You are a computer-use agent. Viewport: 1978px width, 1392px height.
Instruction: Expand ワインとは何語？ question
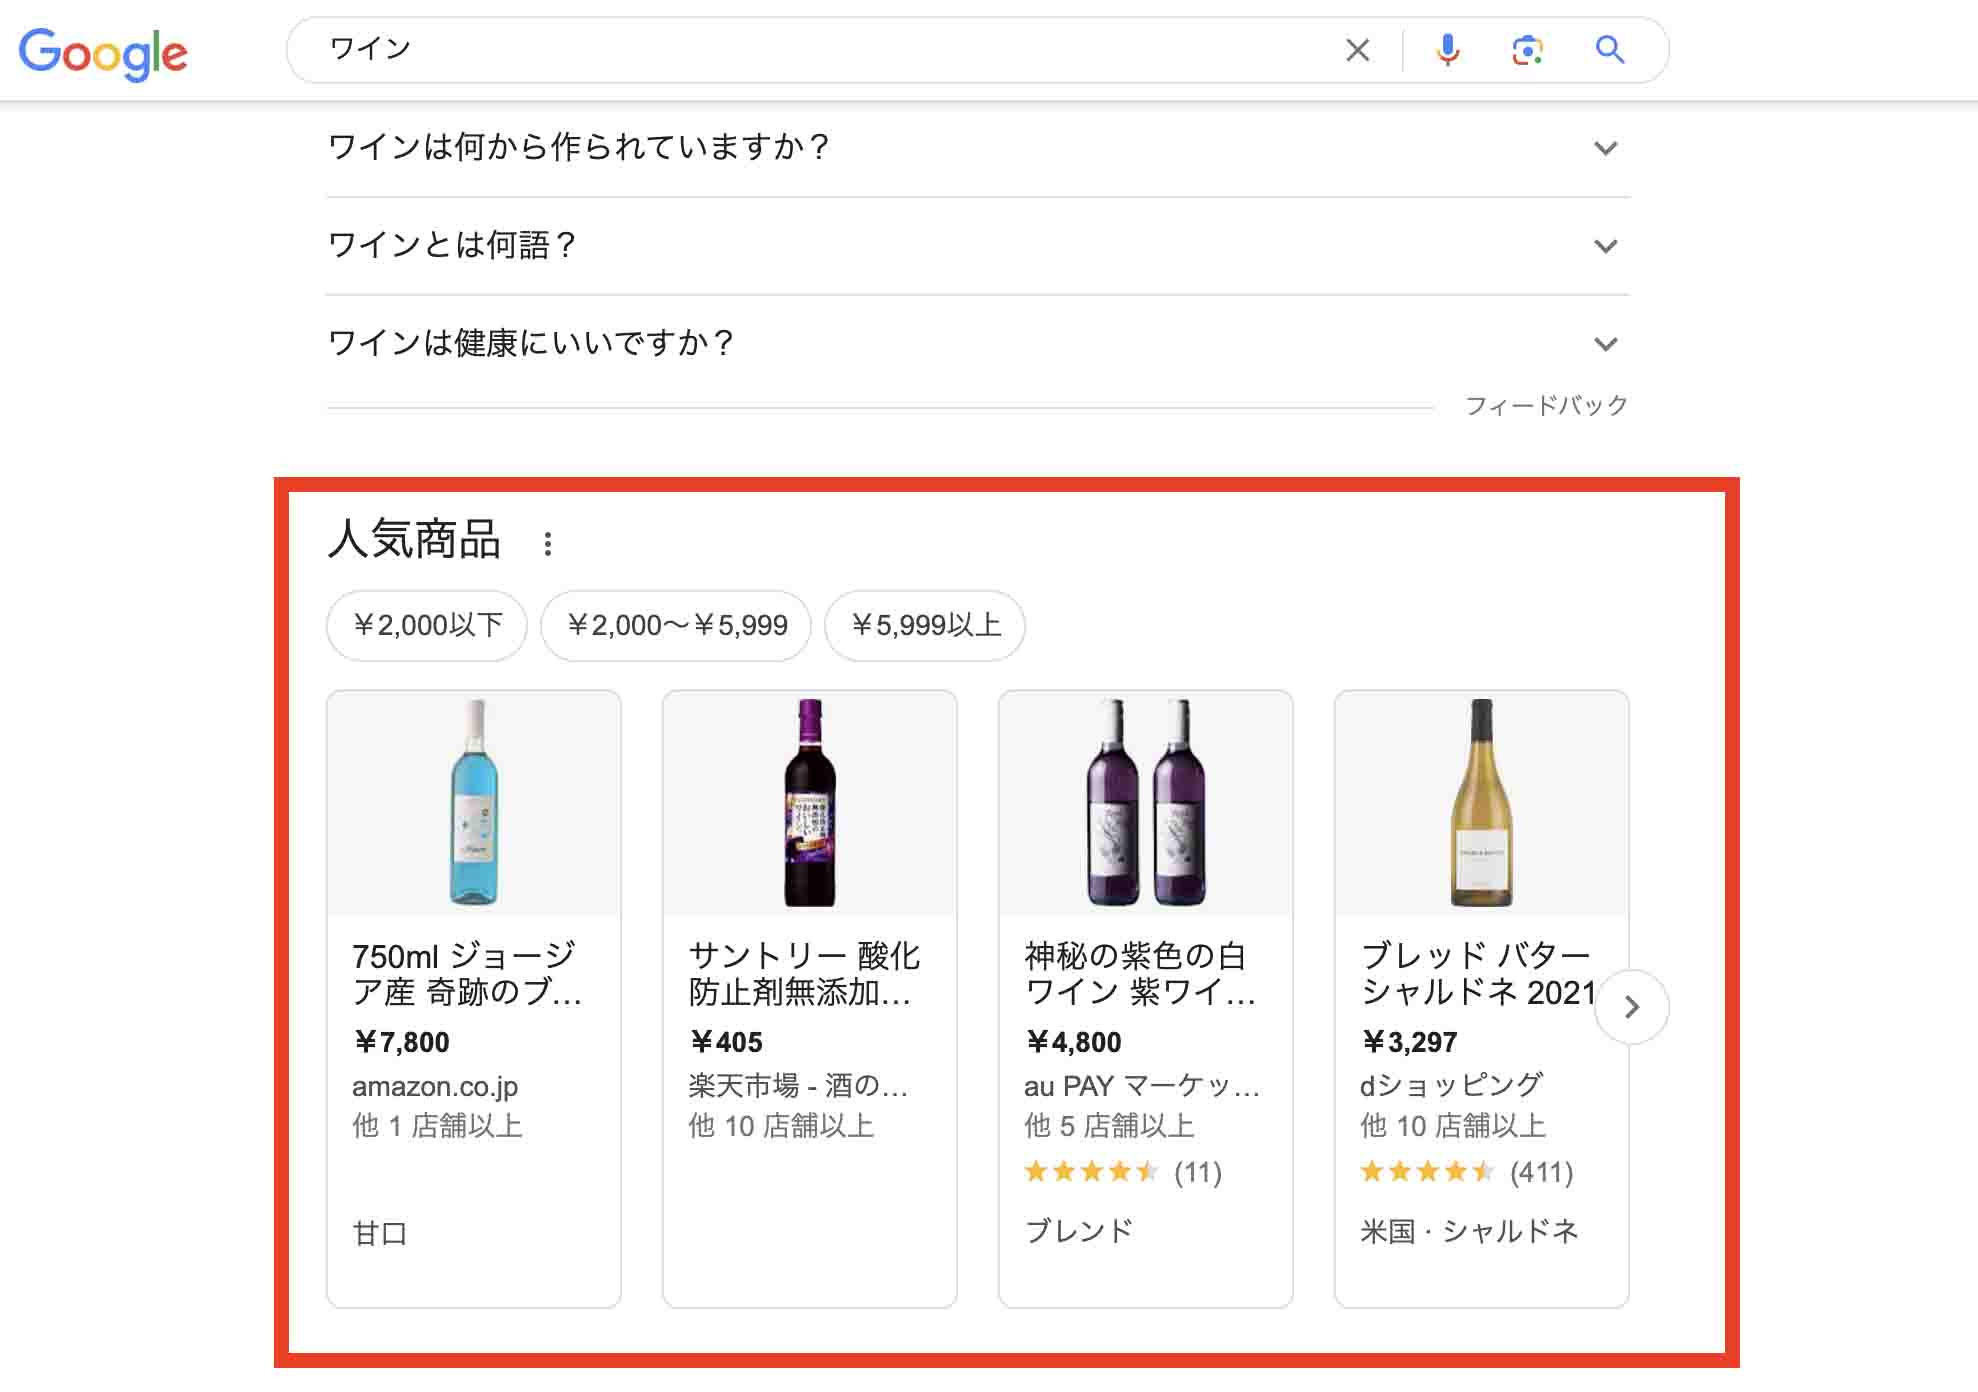click(978, 246)
